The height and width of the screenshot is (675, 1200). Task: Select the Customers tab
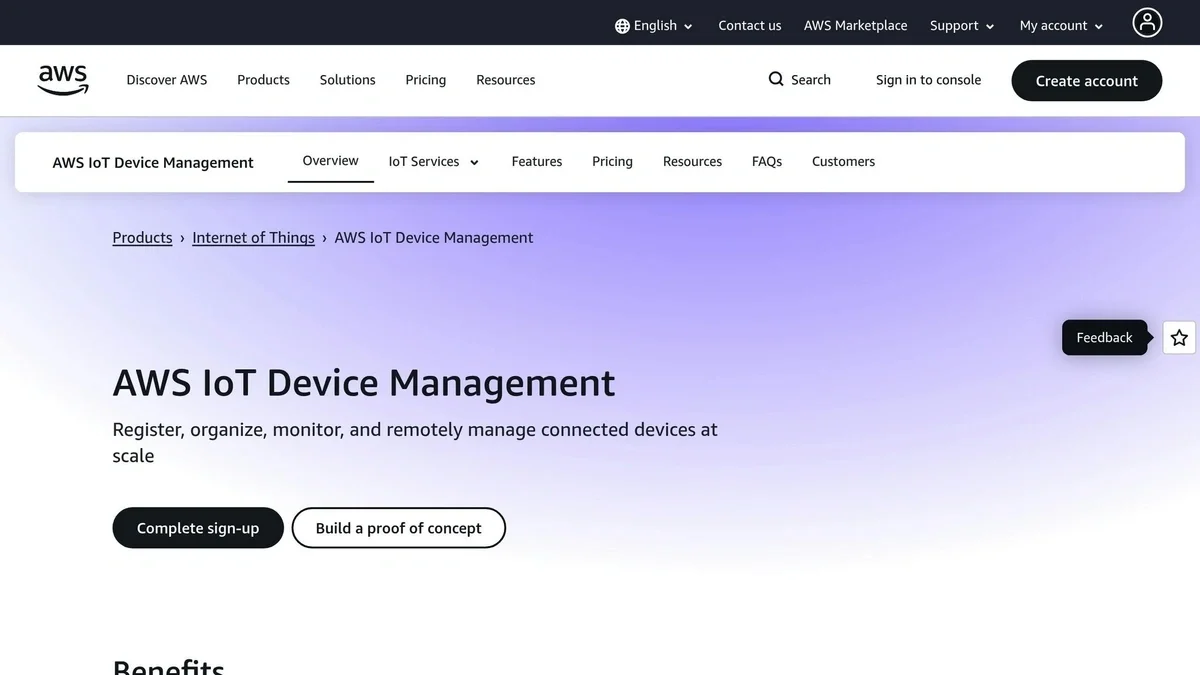pyautogui.click(x=843, y=161)
